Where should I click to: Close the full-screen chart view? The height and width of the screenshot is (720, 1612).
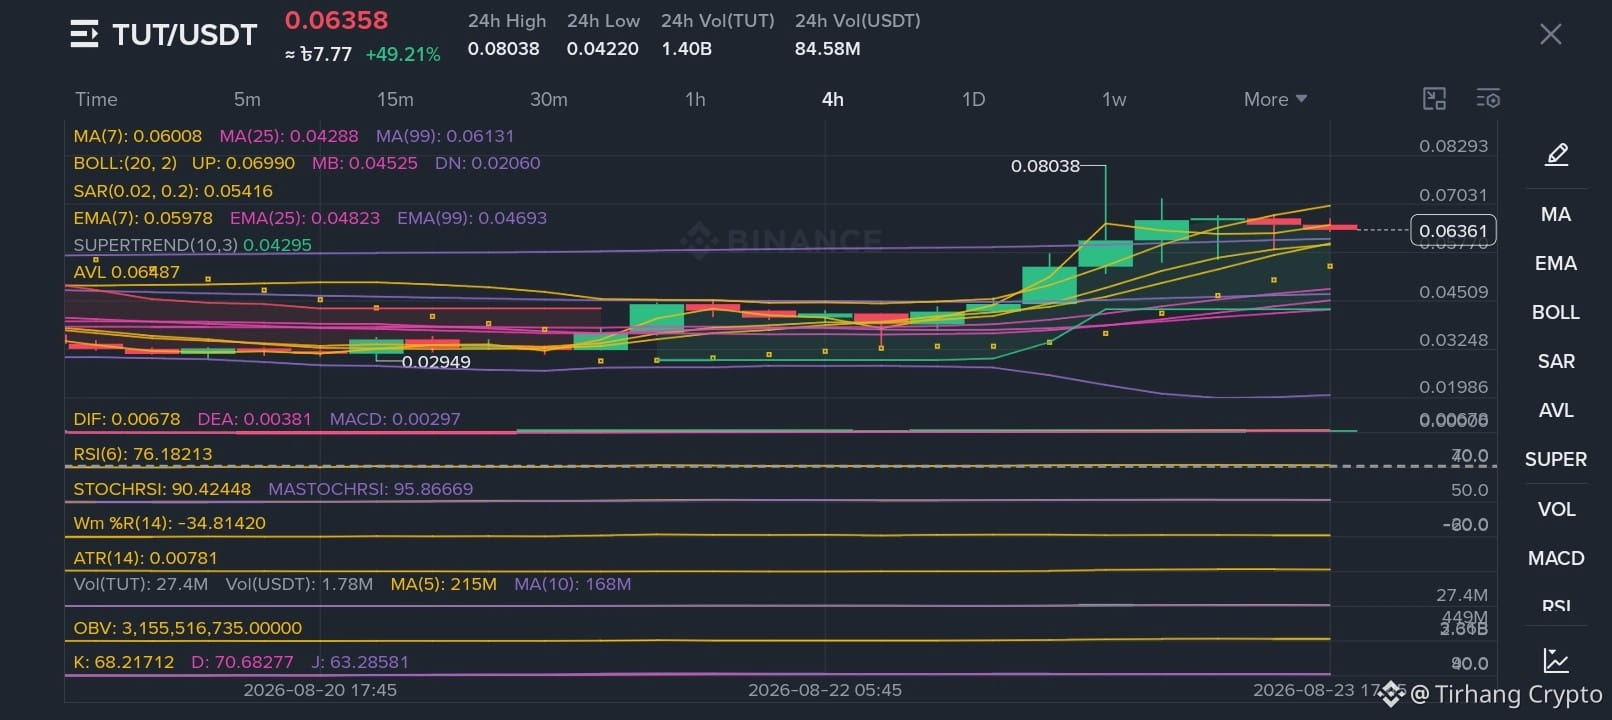[1550, 34]
